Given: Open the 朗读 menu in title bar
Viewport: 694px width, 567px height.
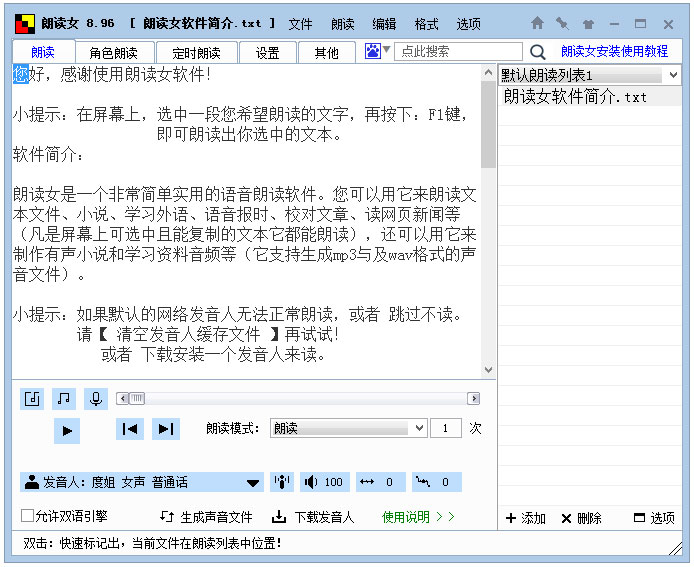Looking at the screenshot, I should [343, 24].
